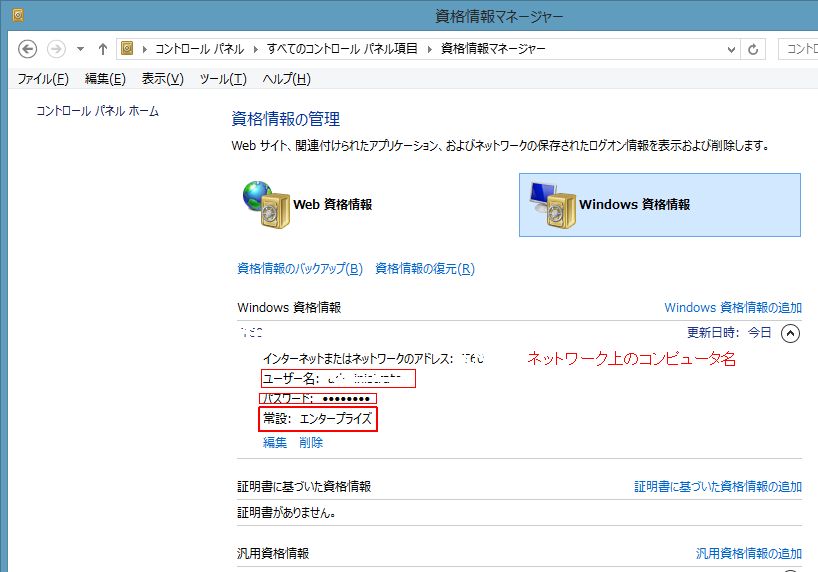Click the Windows 資格情報 computer safe icon
Viewport: 818px width, 572px height.
[x=551, y=203]
